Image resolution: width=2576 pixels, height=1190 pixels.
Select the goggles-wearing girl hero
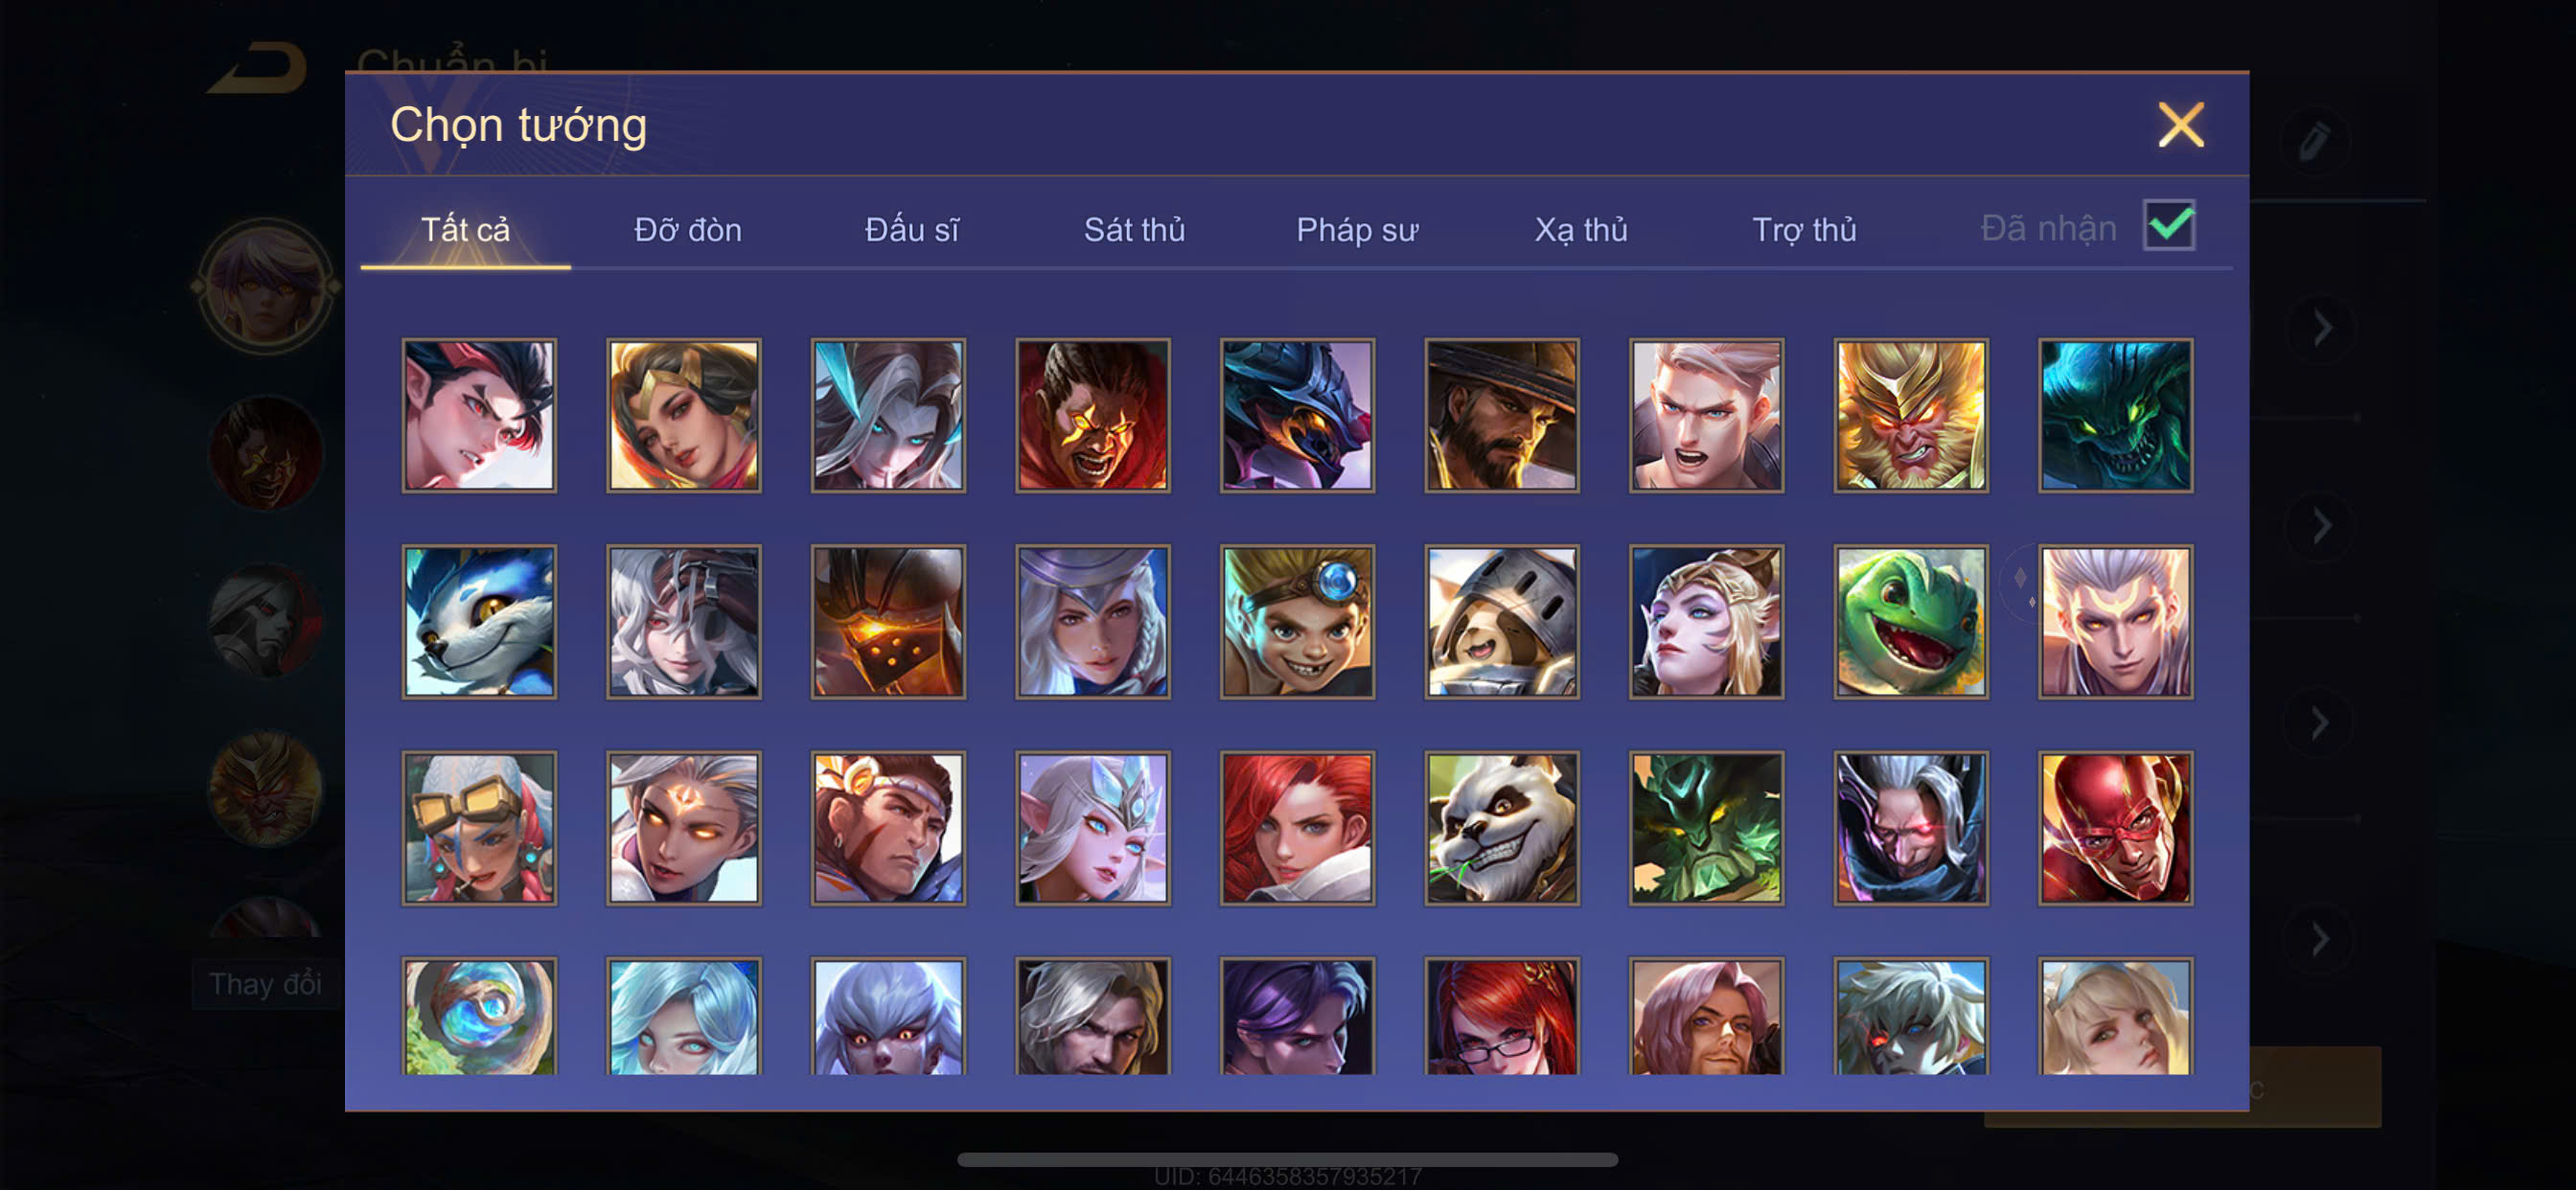(479, 828)
